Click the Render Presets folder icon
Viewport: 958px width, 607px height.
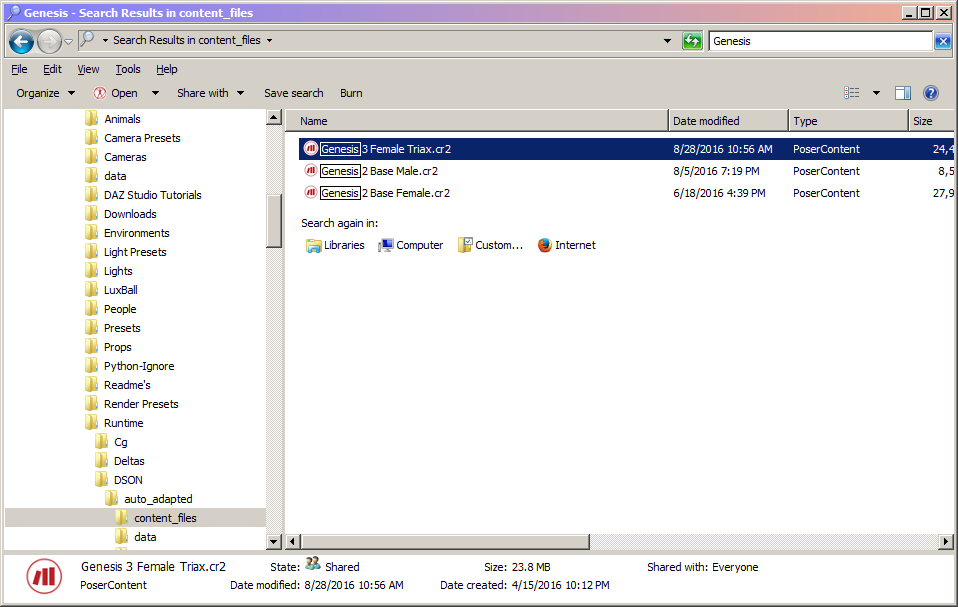(92, 403)
